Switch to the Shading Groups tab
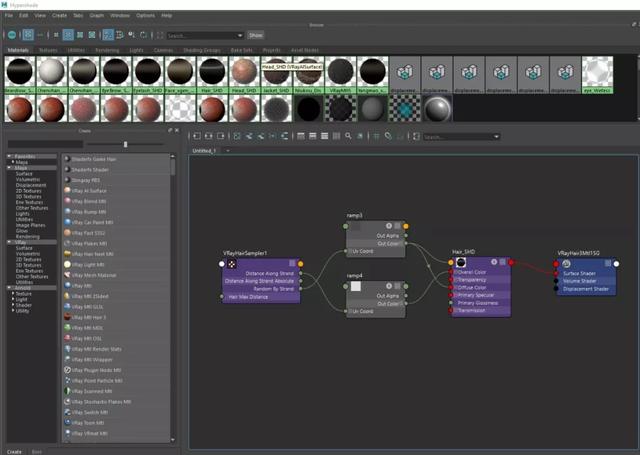Image resolution: width=640 pixels, height=455 pixels. (x=202, y=50)
